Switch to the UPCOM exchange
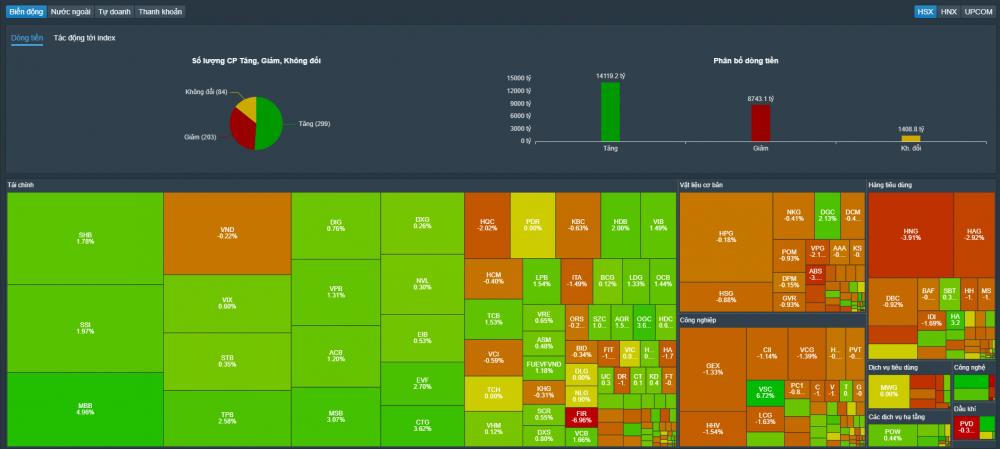This screenshot has height=449, width=1000. [978, 11]
